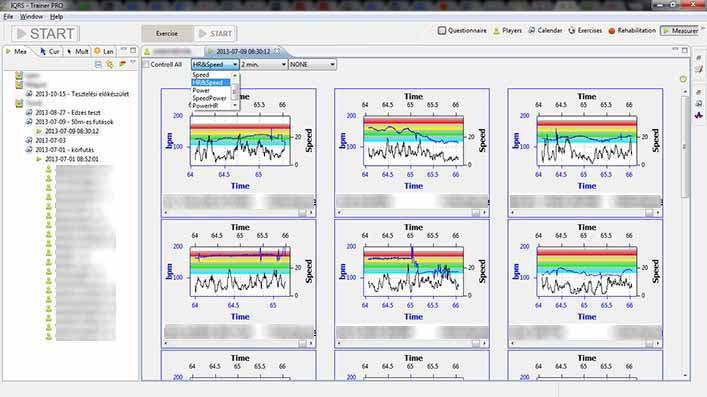The image size is (707, 397).
Task: Minimize the chart editor area
Action: tap(675, 49)
